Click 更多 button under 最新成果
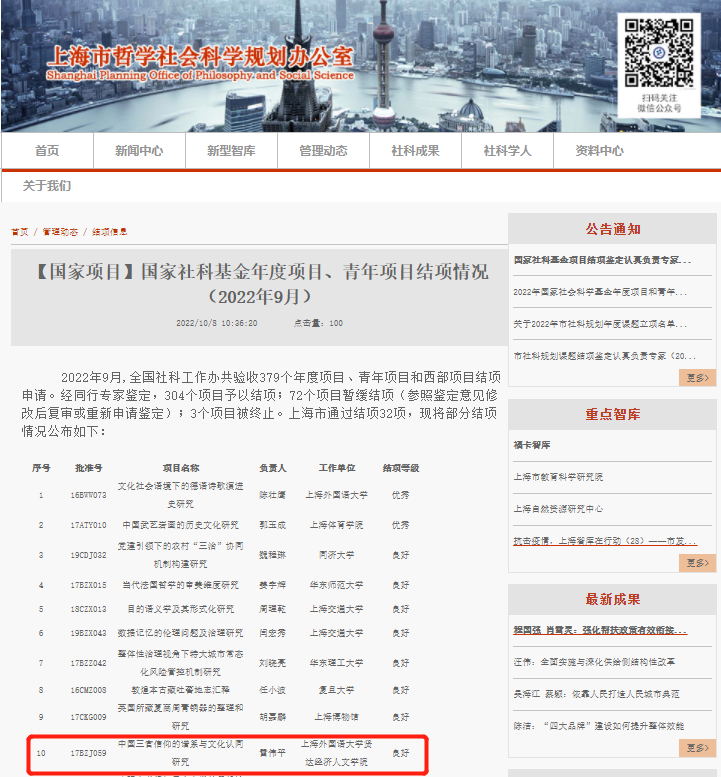The height and width of the screenshot is (777, 721). pyautogui.click(x=697, y=748)
